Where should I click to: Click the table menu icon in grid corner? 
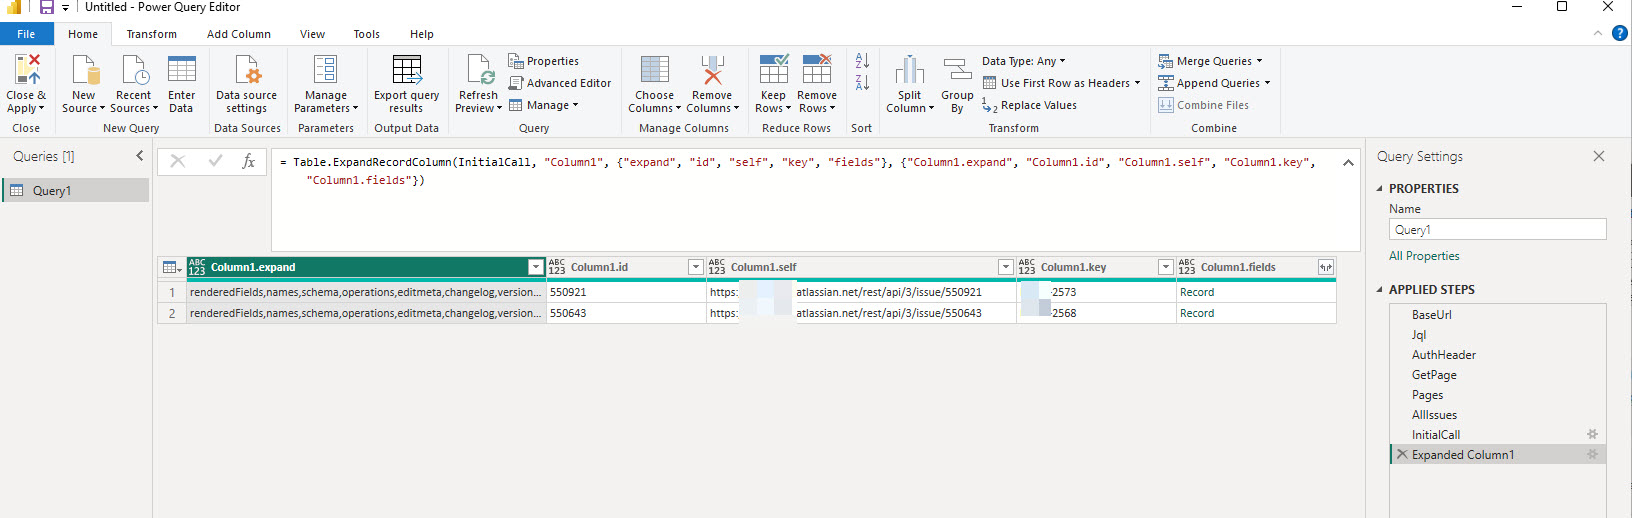(x=172, y=267)
